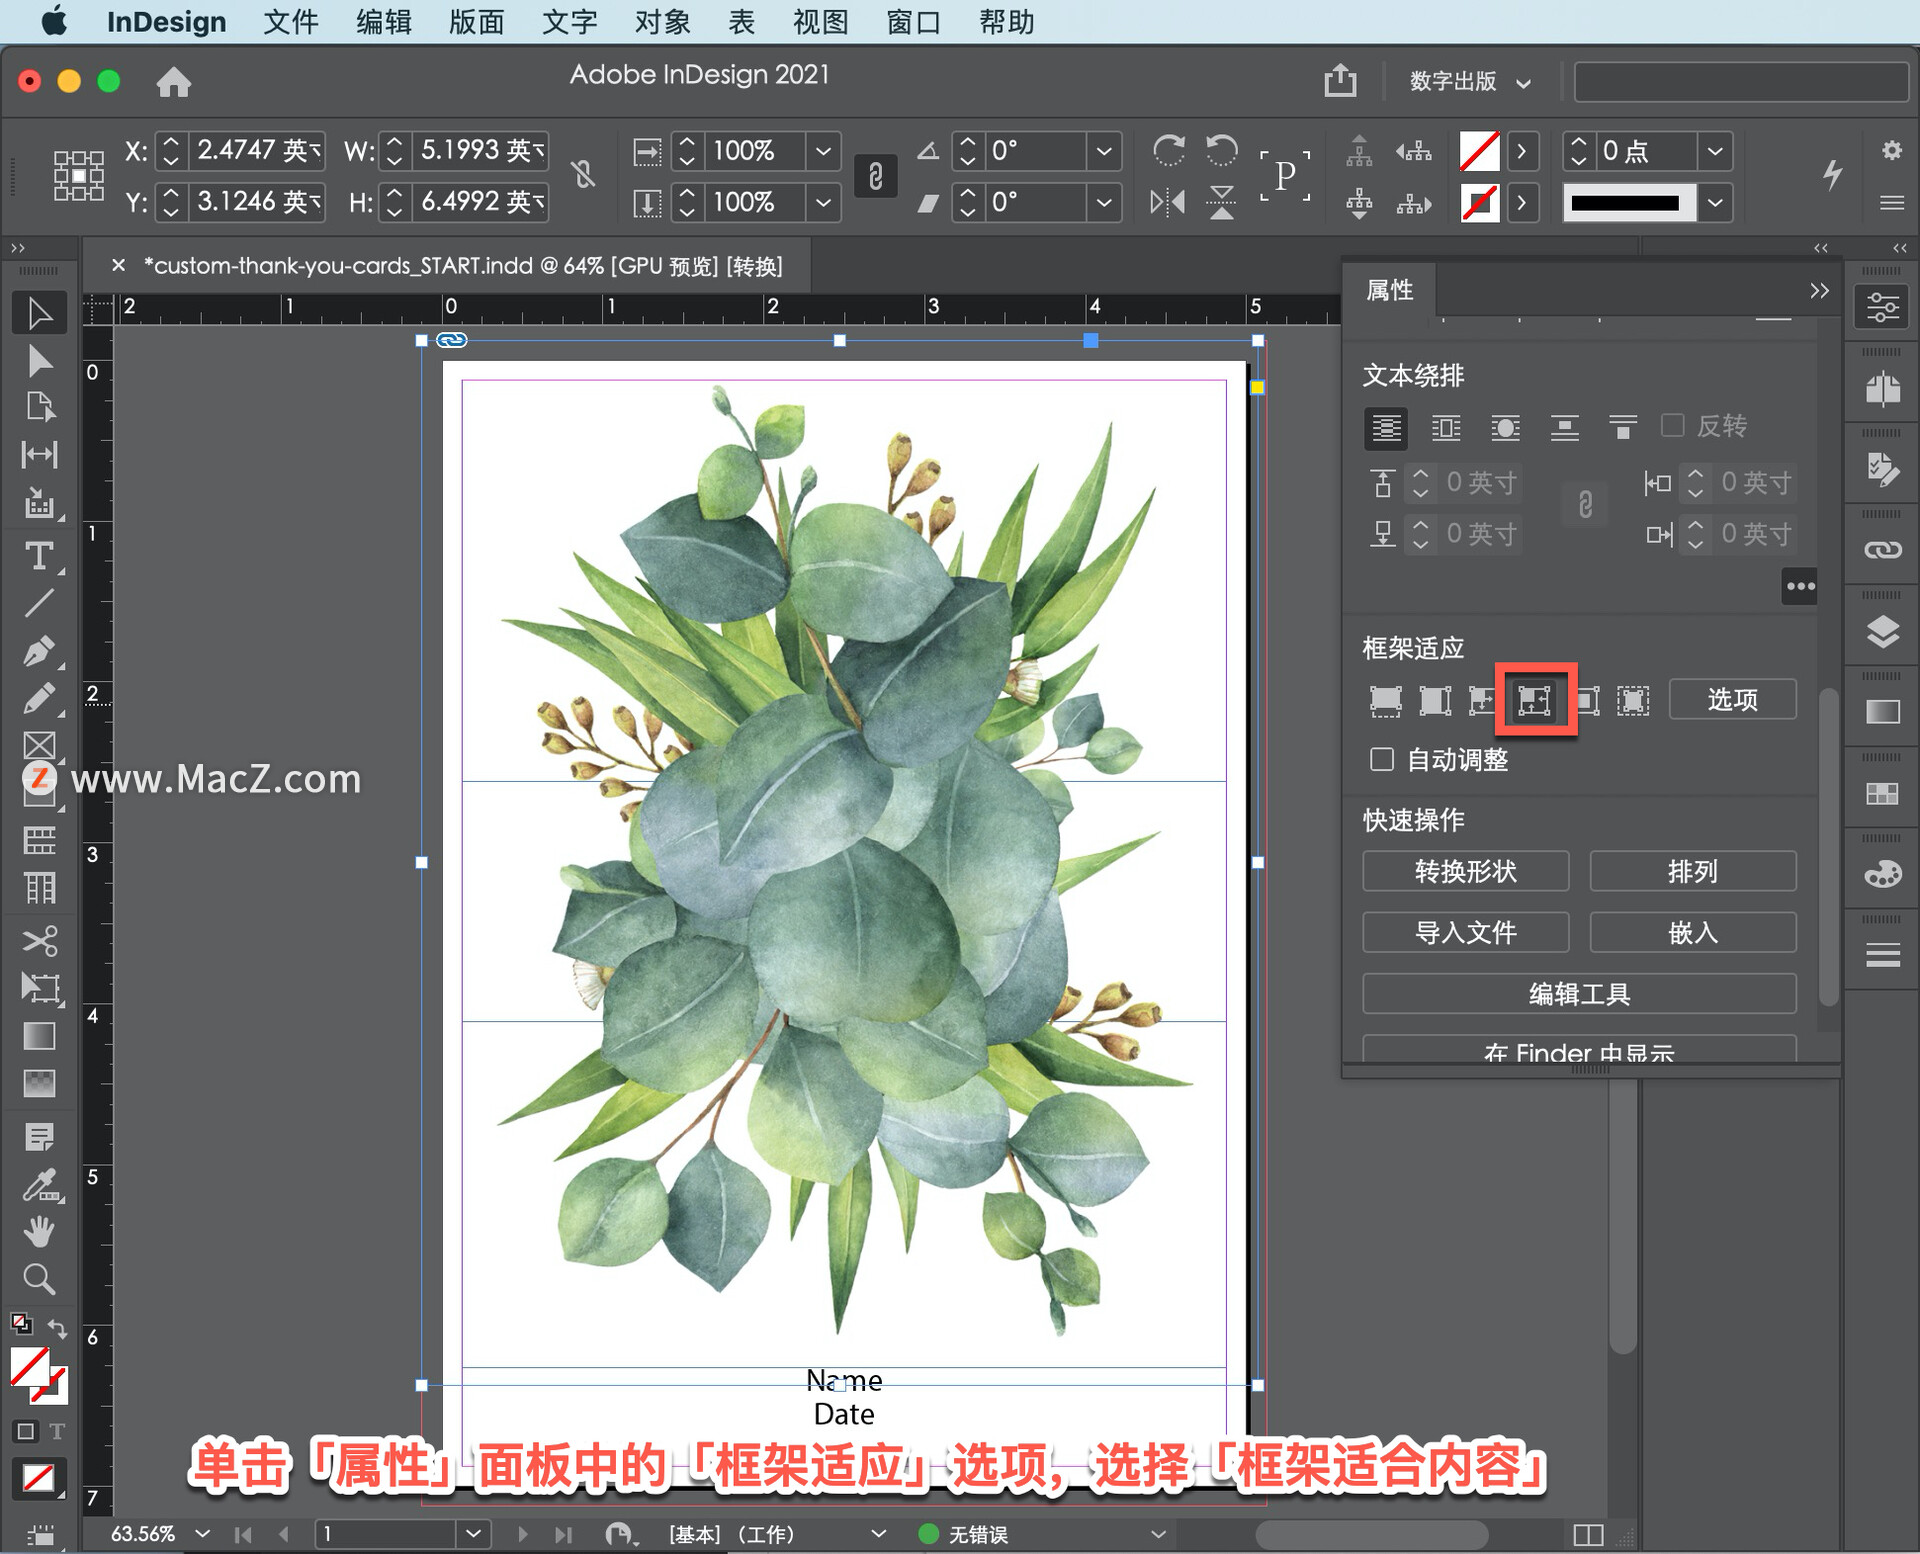Open the scale Y percentage dropdown

pos(823,203)
